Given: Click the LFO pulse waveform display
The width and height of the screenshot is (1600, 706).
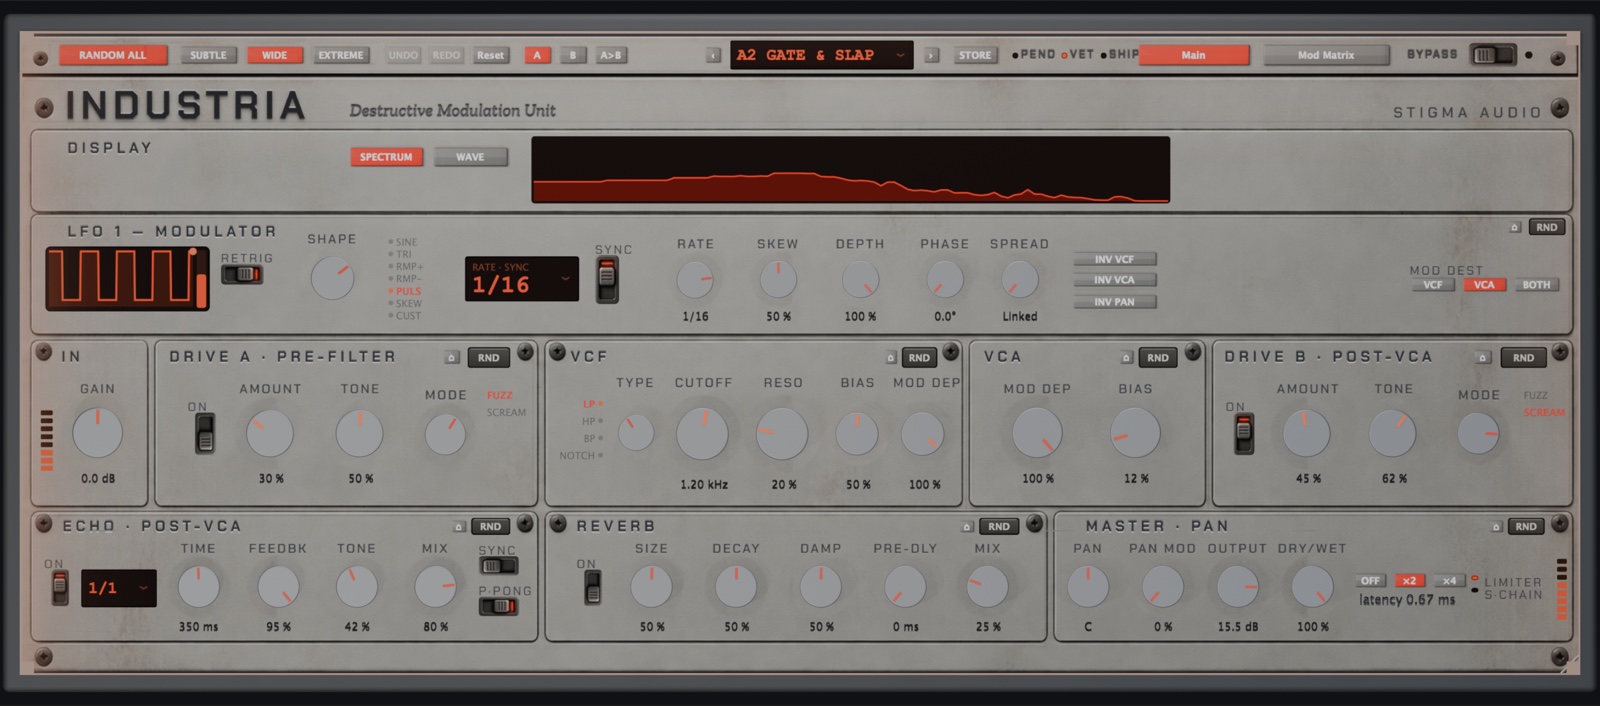Looking at the screenshot, I should point(127,278).
